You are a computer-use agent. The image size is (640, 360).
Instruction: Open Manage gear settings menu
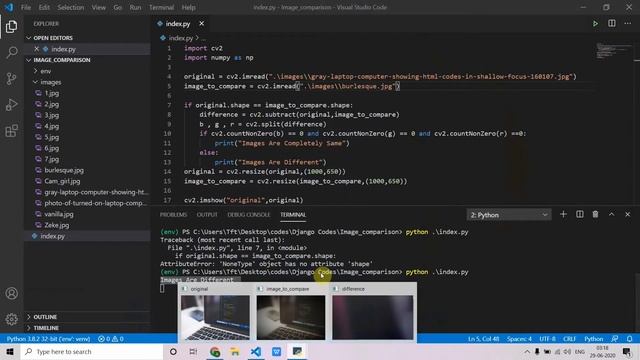pyautogui.click(x=11, y=319)
